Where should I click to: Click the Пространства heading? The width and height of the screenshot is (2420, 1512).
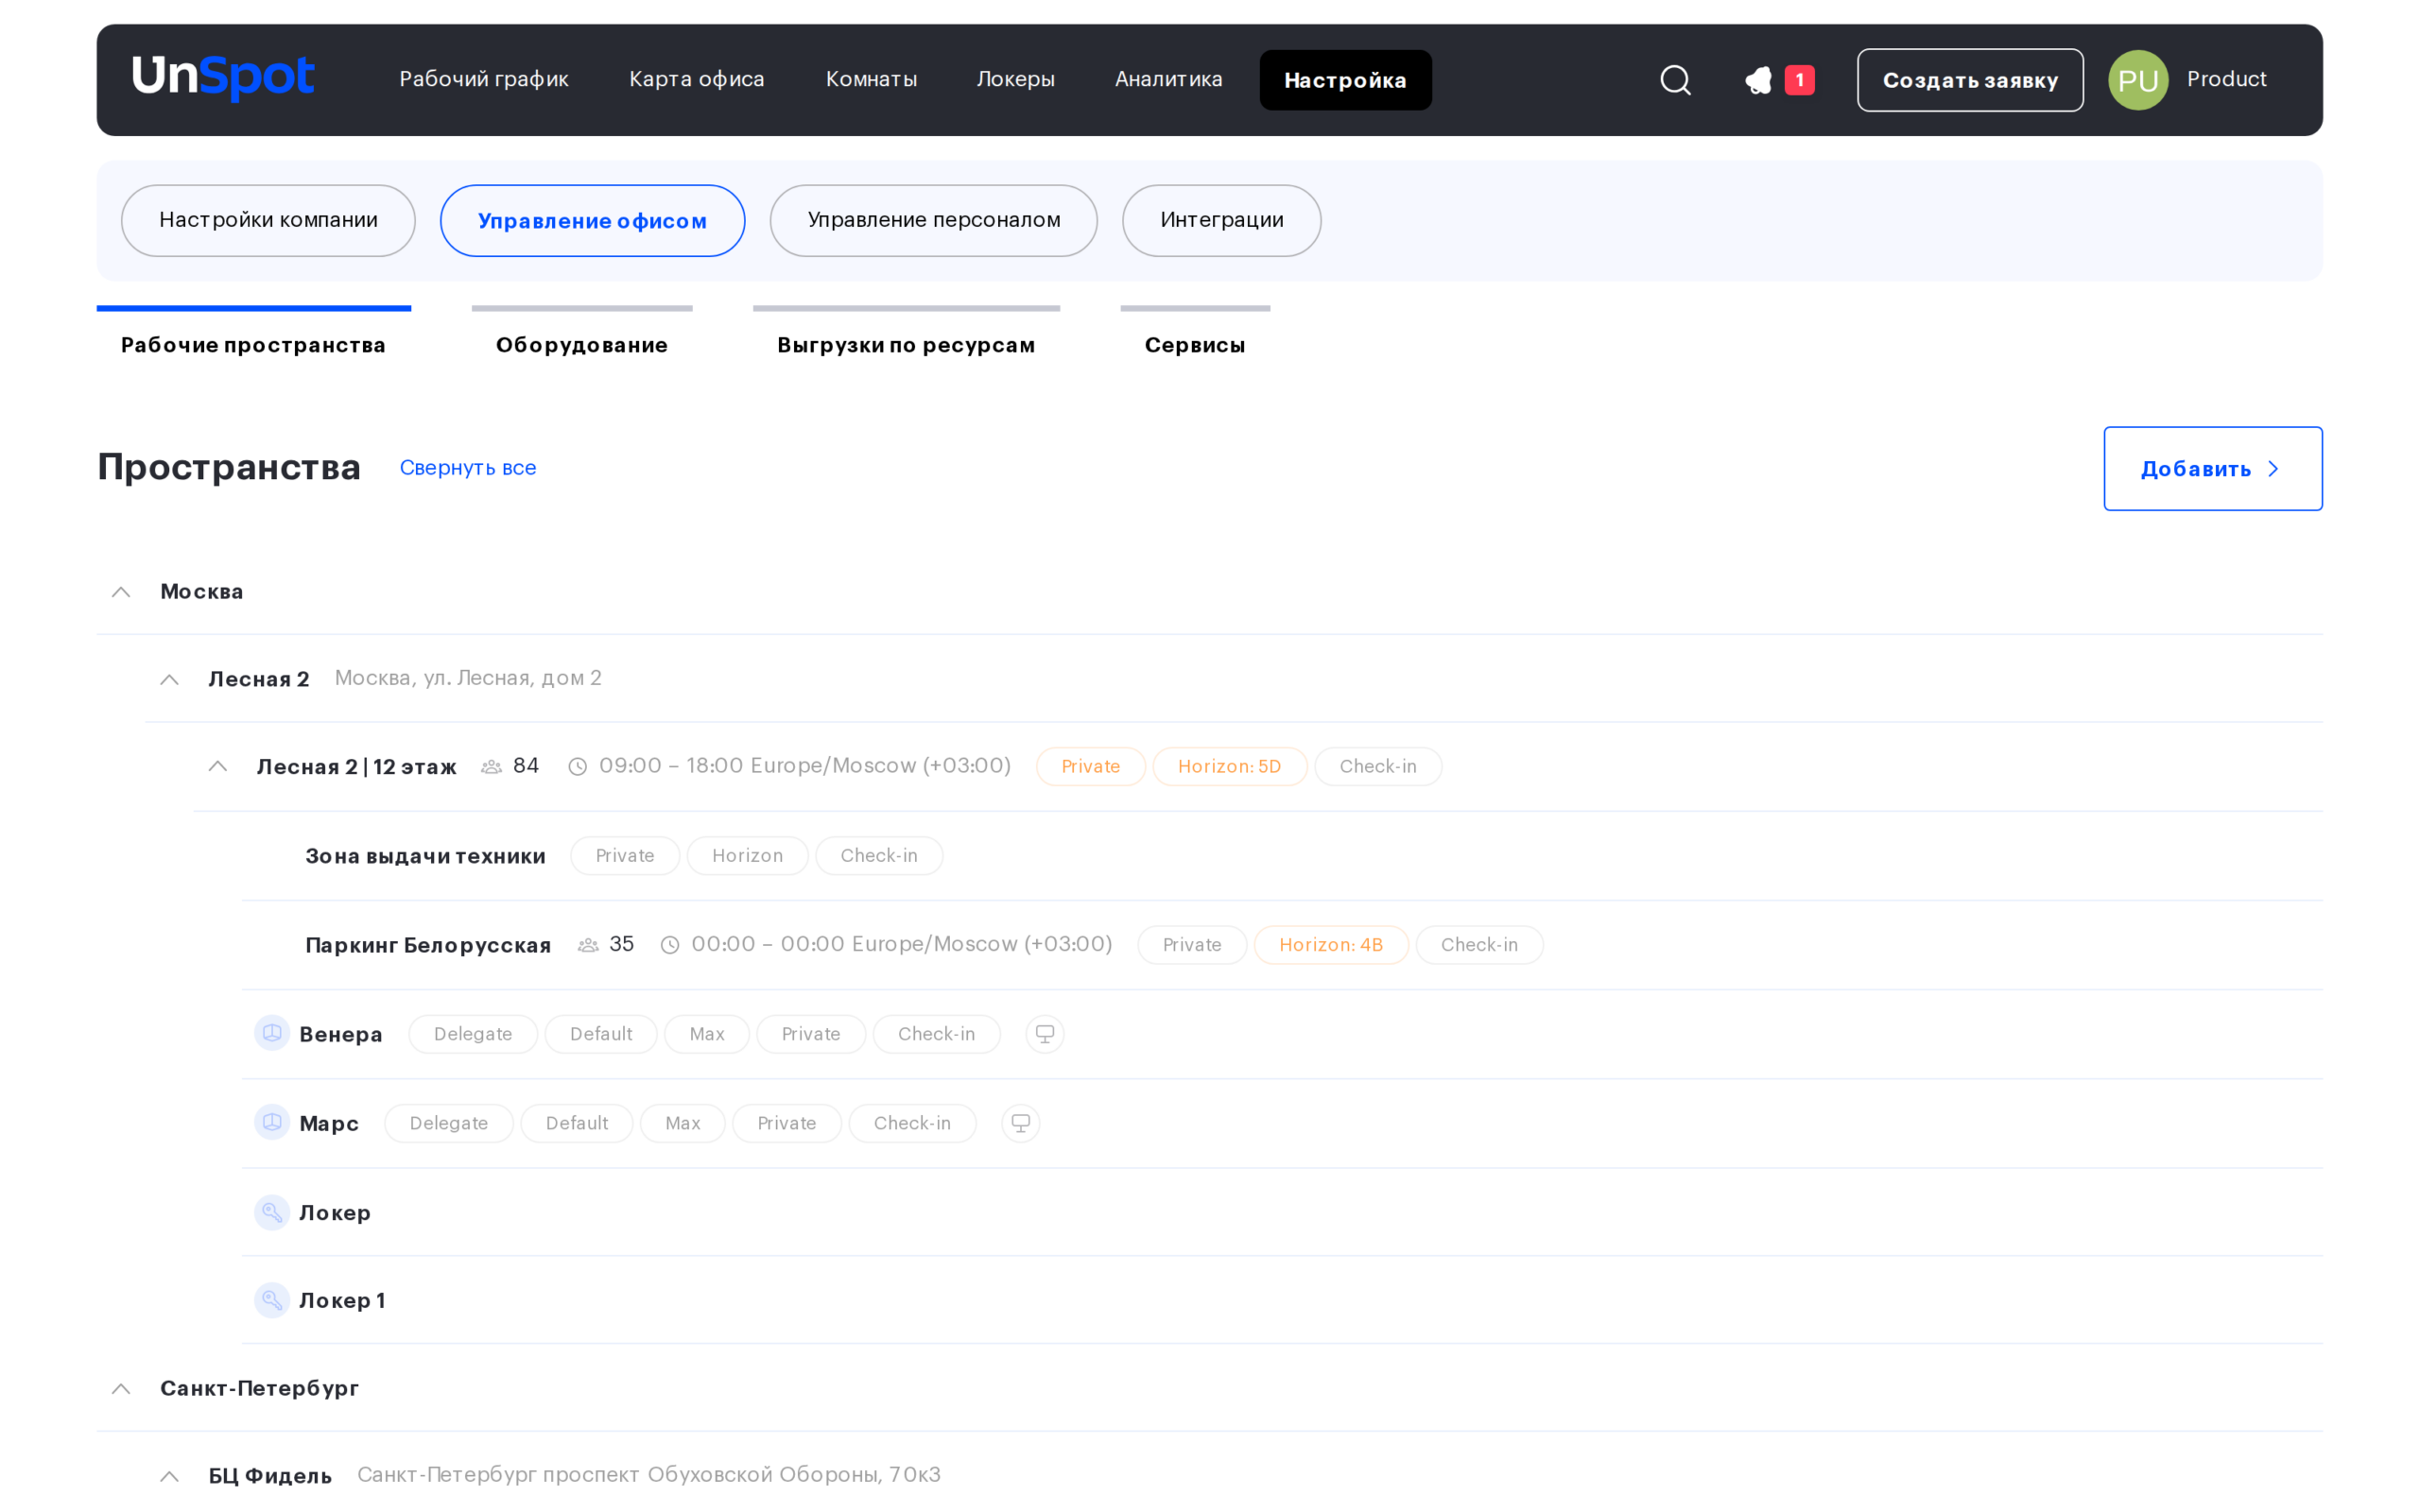point(229,467)
